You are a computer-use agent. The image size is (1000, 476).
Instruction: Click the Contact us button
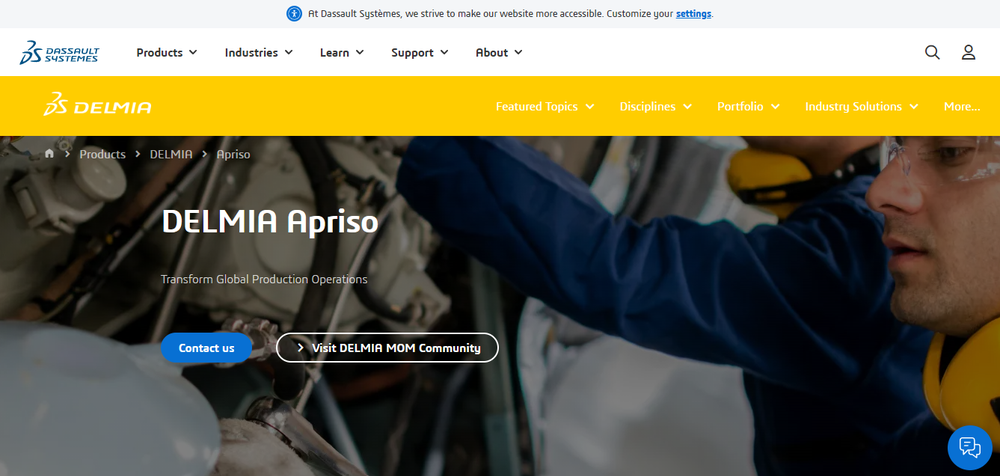(207, 348)
